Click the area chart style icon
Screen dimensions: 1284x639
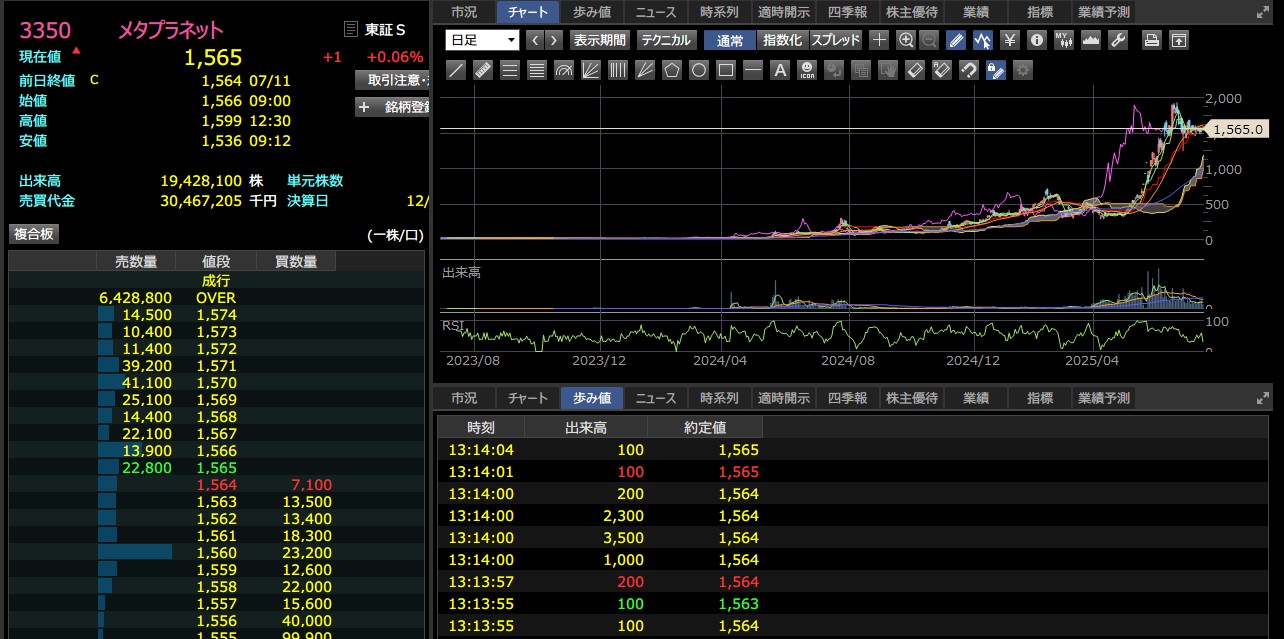tap(1091, 40)
